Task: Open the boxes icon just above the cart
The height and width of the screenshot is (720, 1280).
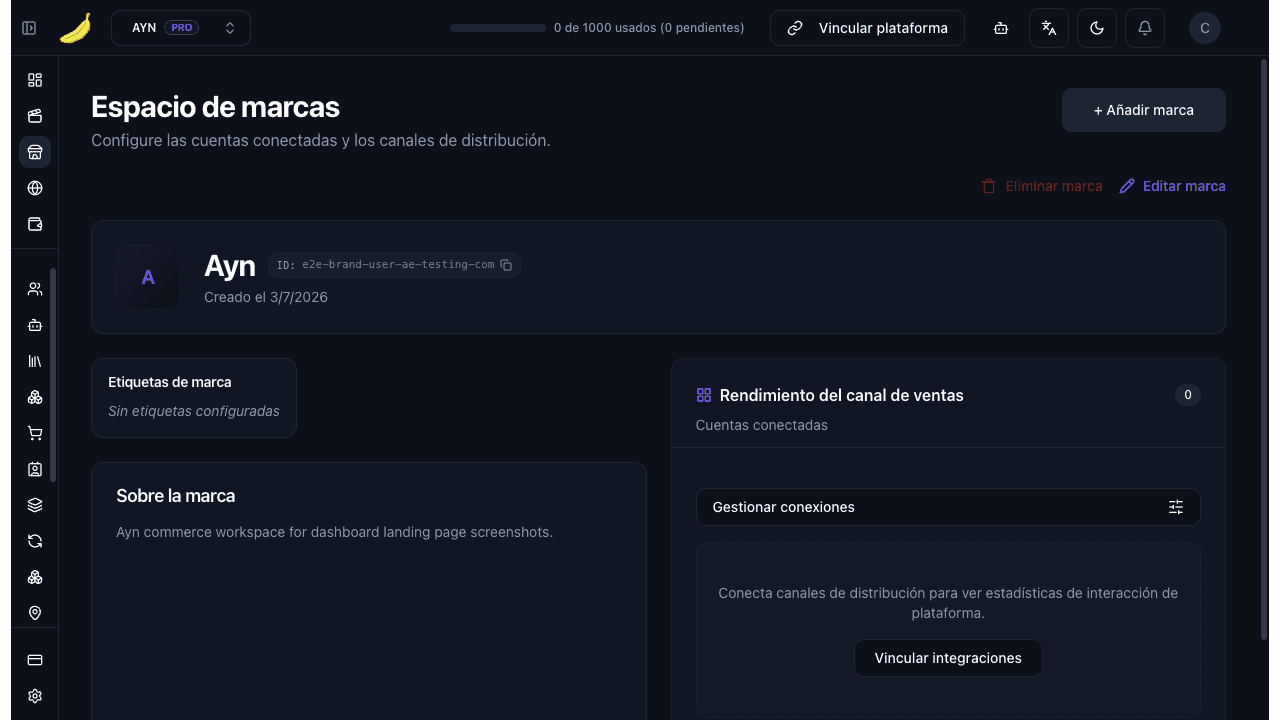Action: point(35,397)
